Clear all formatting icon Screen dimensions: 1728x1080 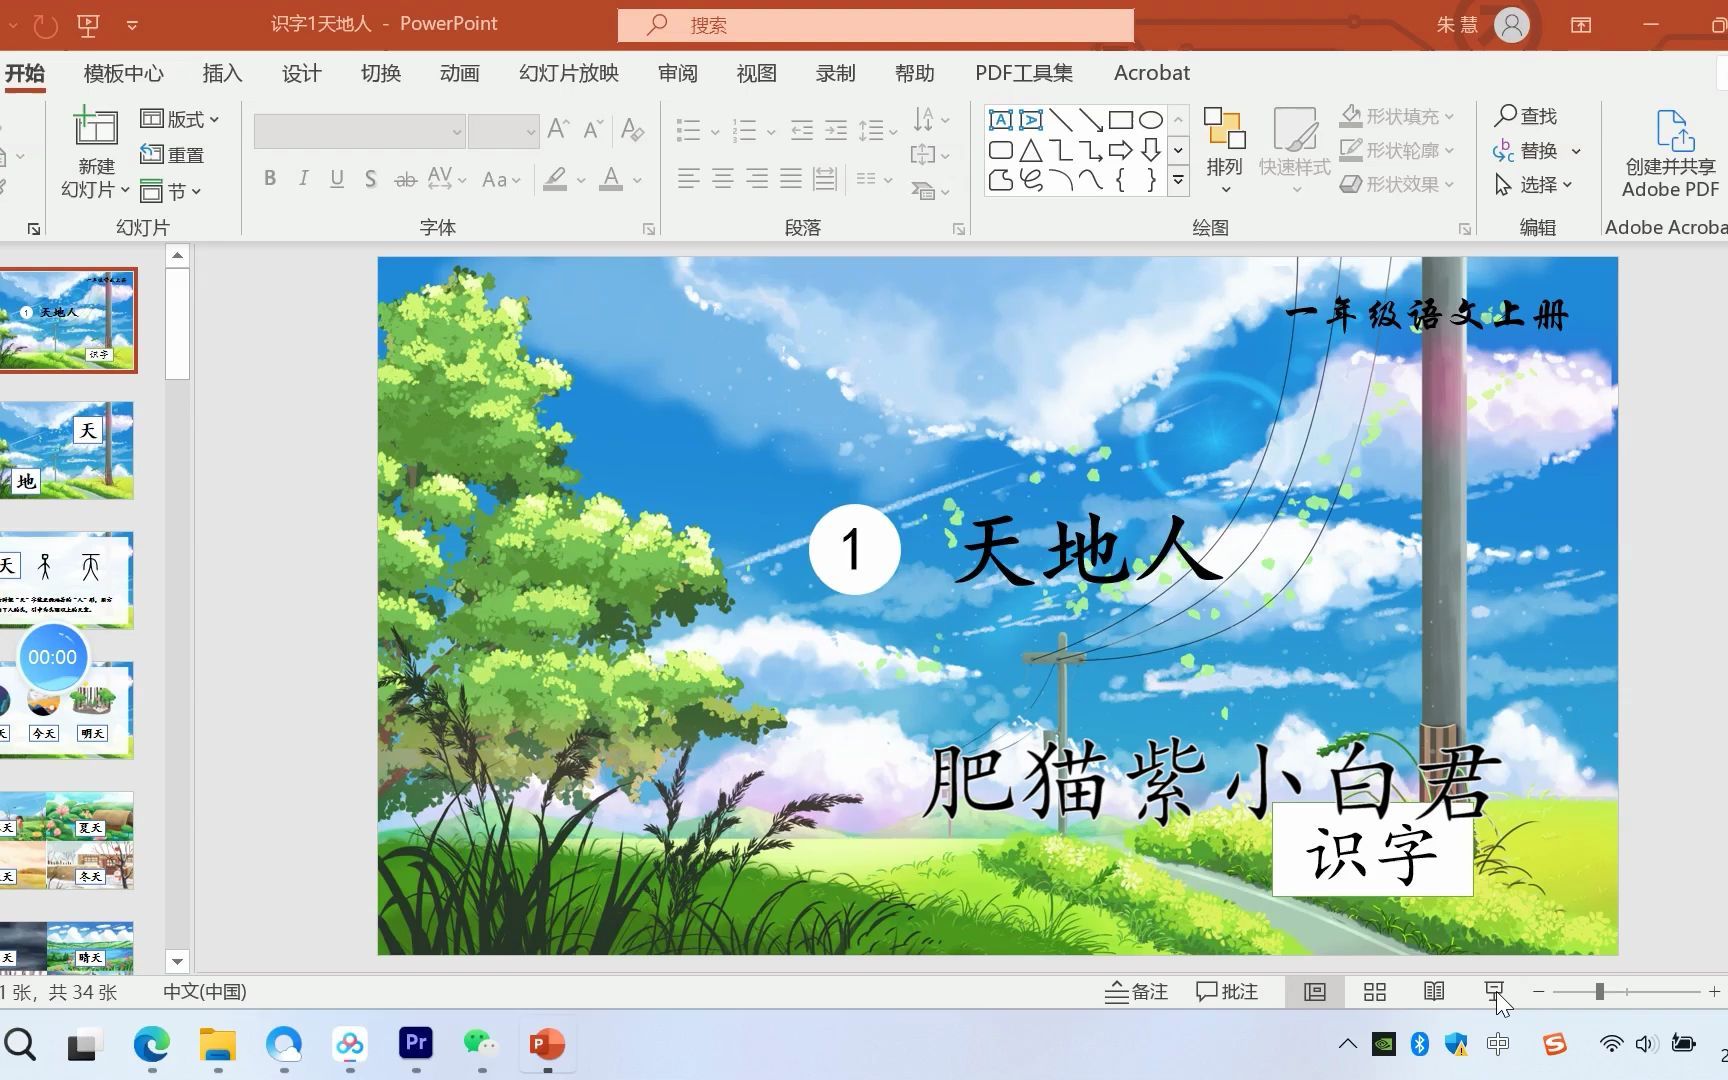(x=632, y=129)
